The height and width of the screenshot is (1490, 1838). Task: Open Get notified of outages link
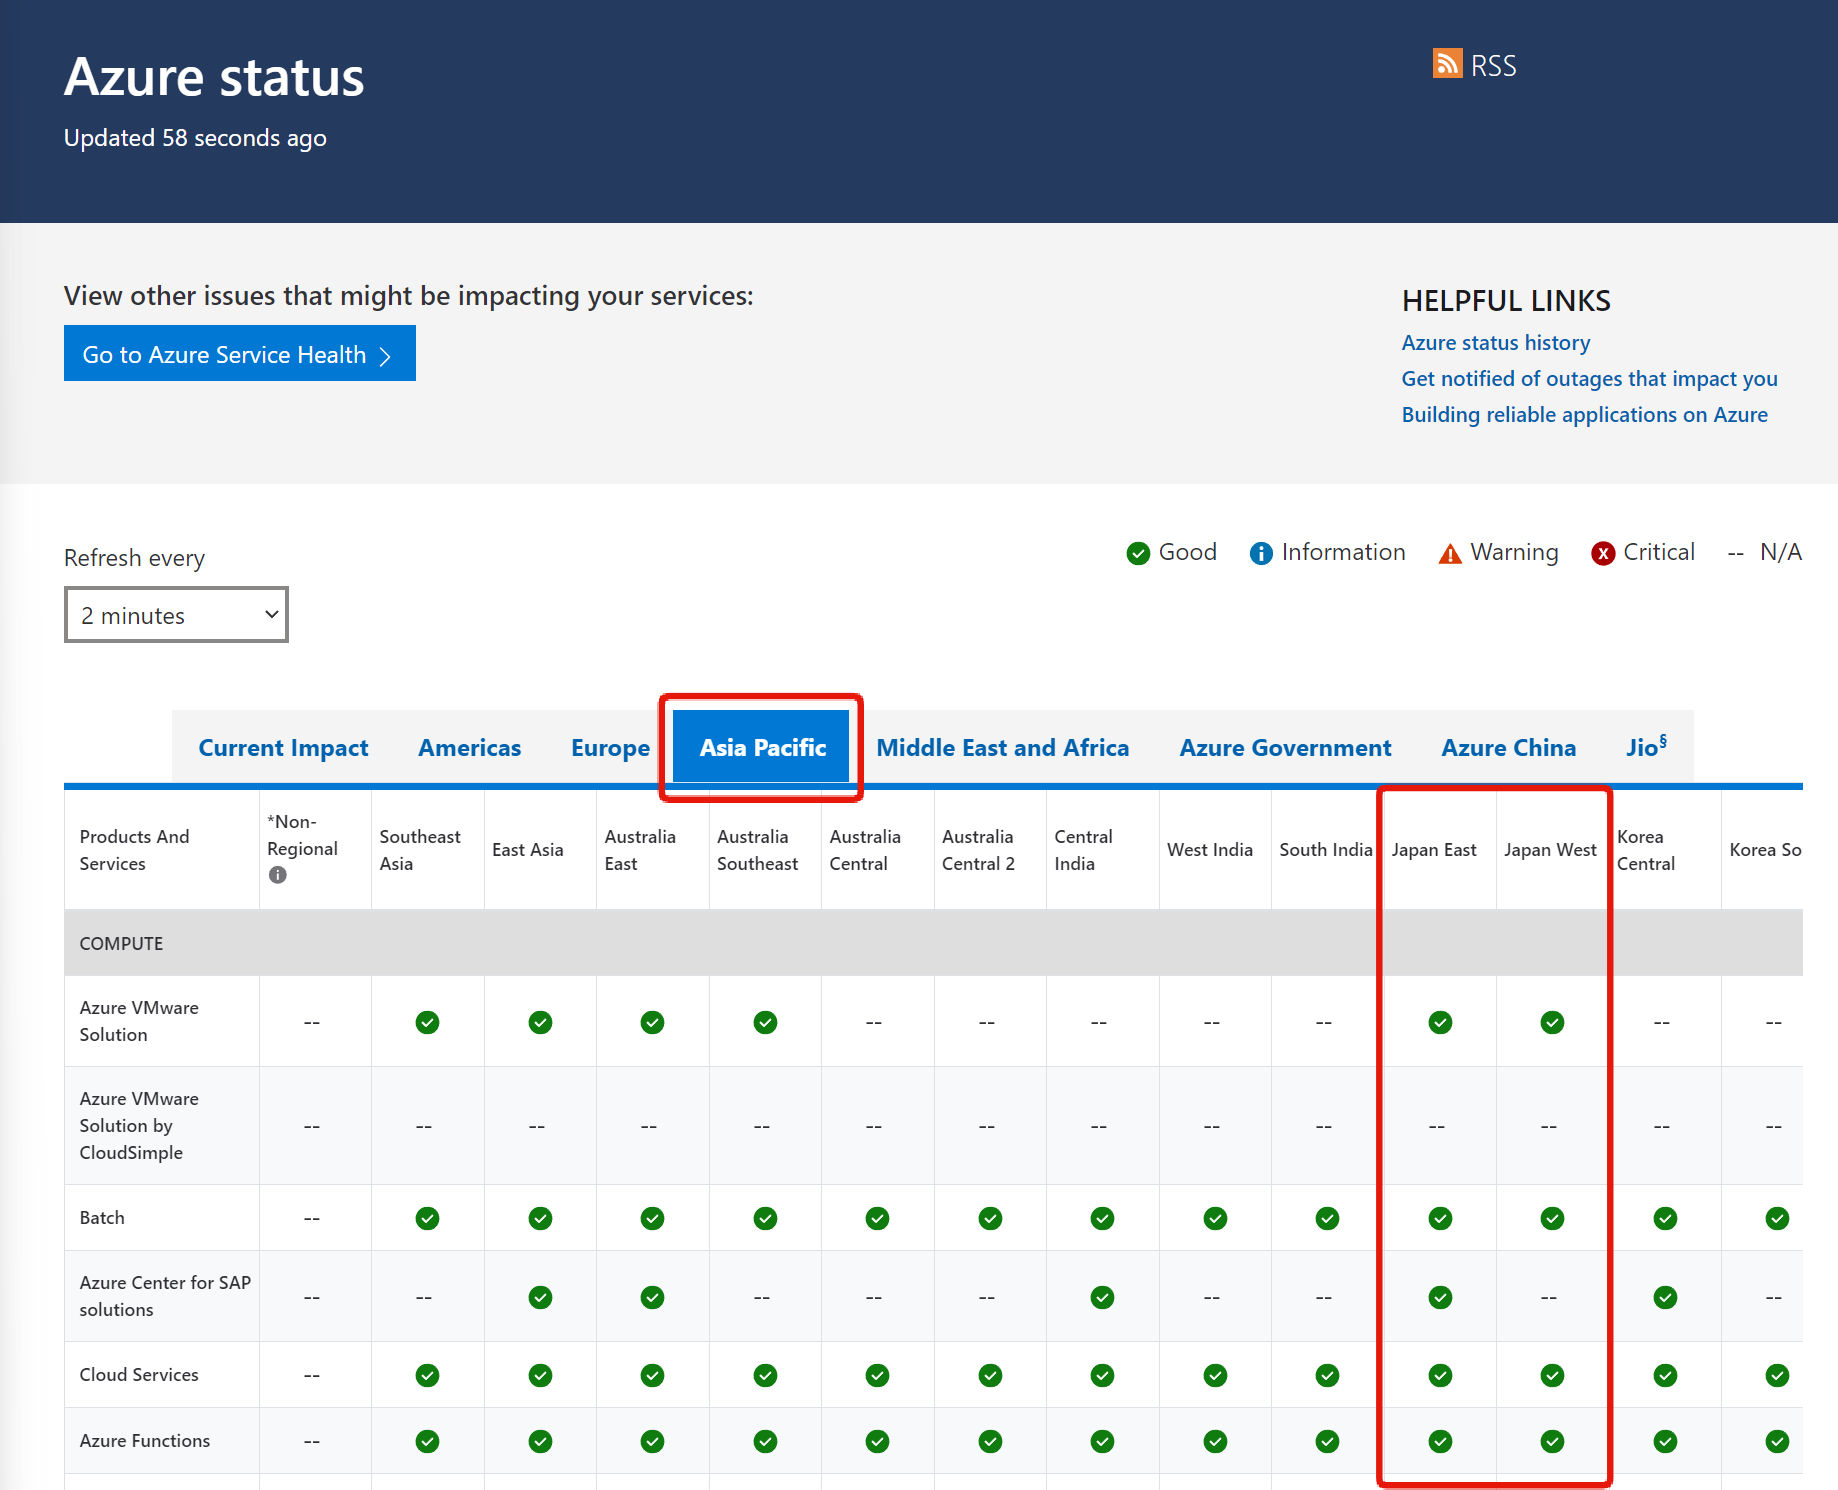coord(1589,379)
